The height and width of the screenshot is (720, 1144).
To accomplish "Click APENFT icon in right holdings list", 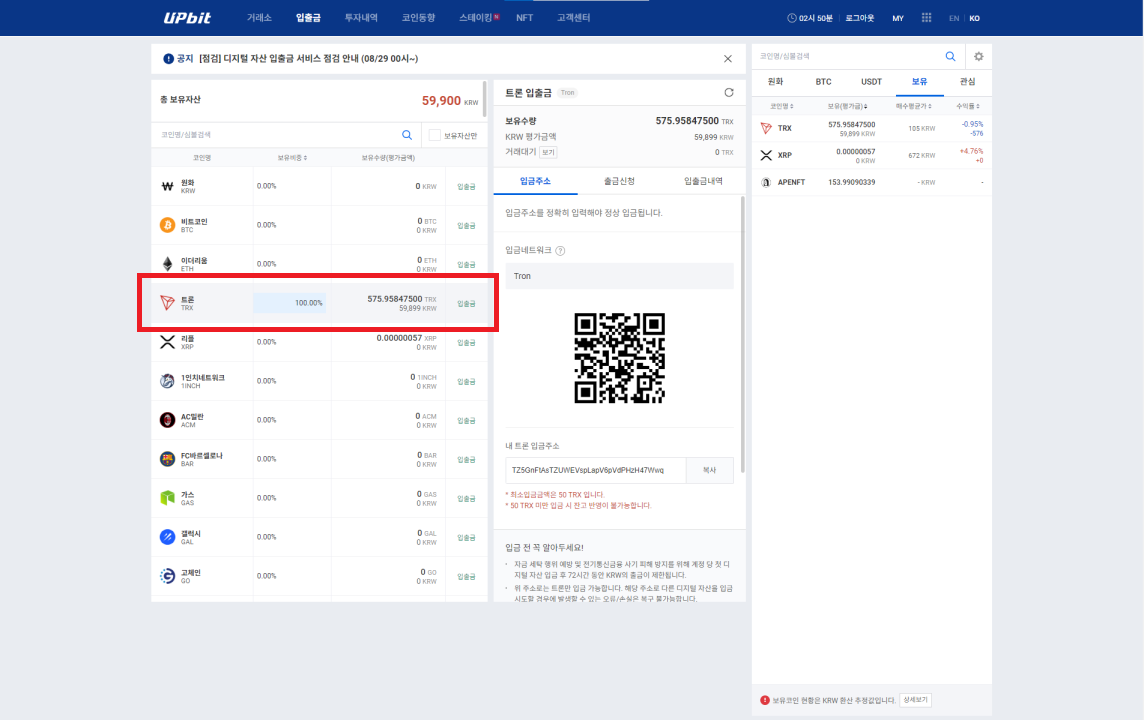I will click(766, 182).
